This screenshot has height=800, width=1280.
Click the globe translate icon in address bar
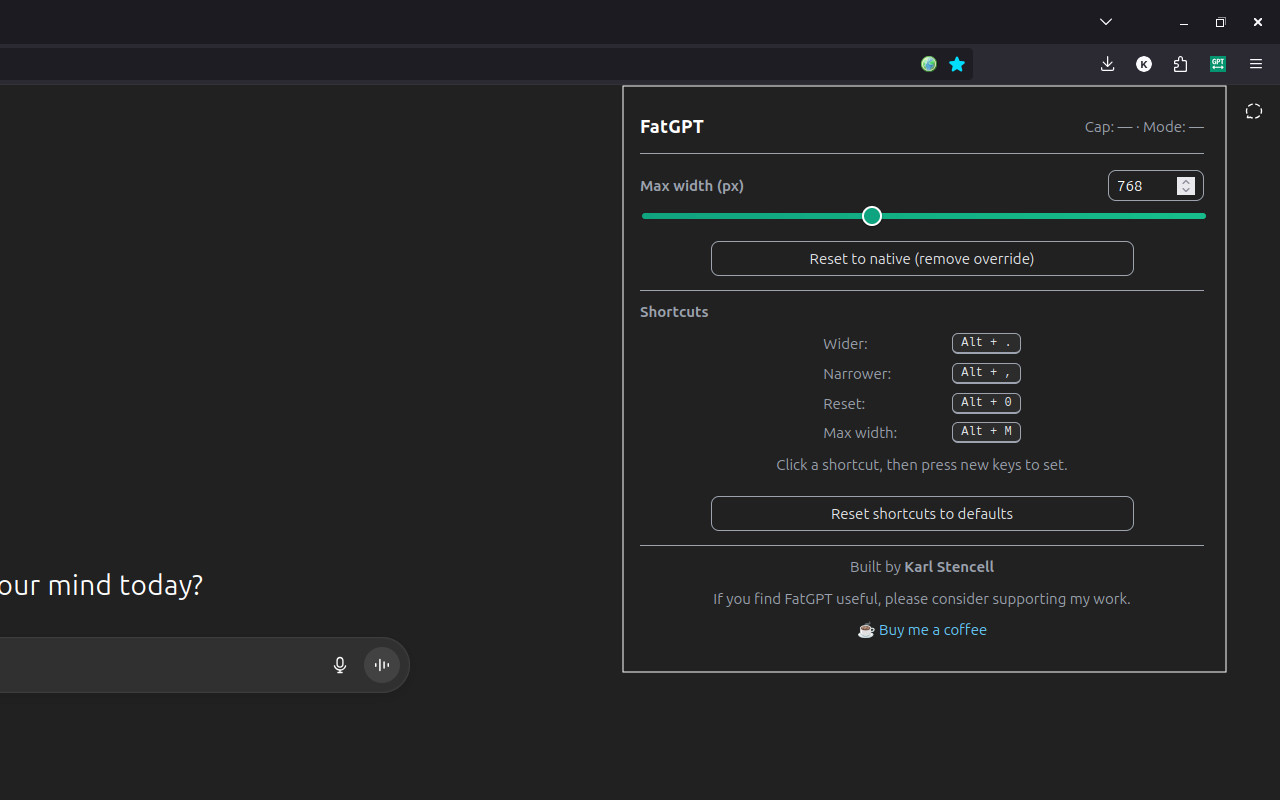pos(929,64)
